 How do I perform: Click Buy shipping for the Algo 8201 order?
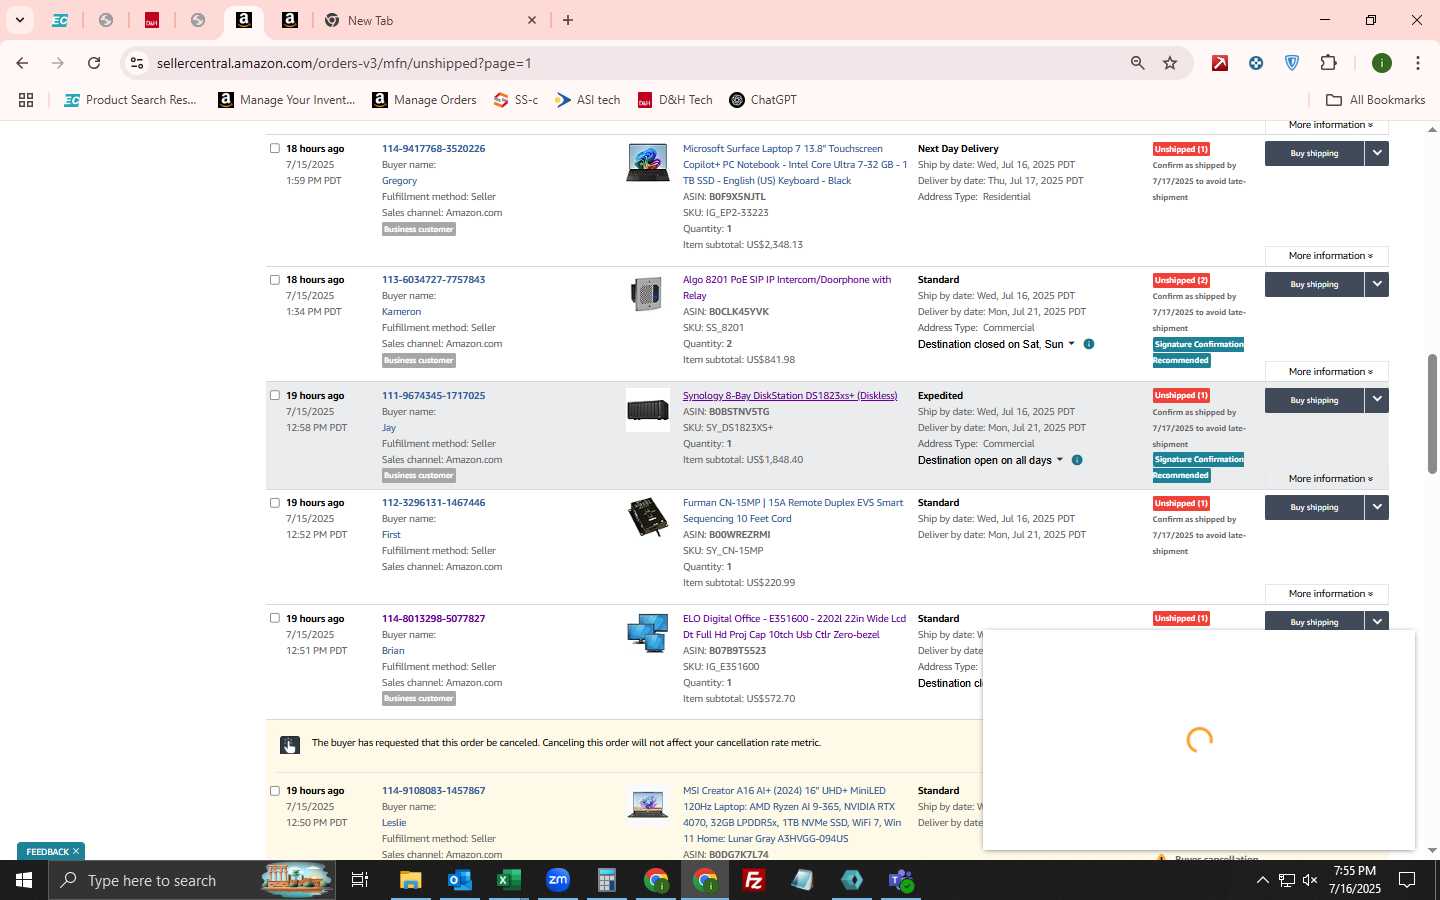tap(1314, 284)
